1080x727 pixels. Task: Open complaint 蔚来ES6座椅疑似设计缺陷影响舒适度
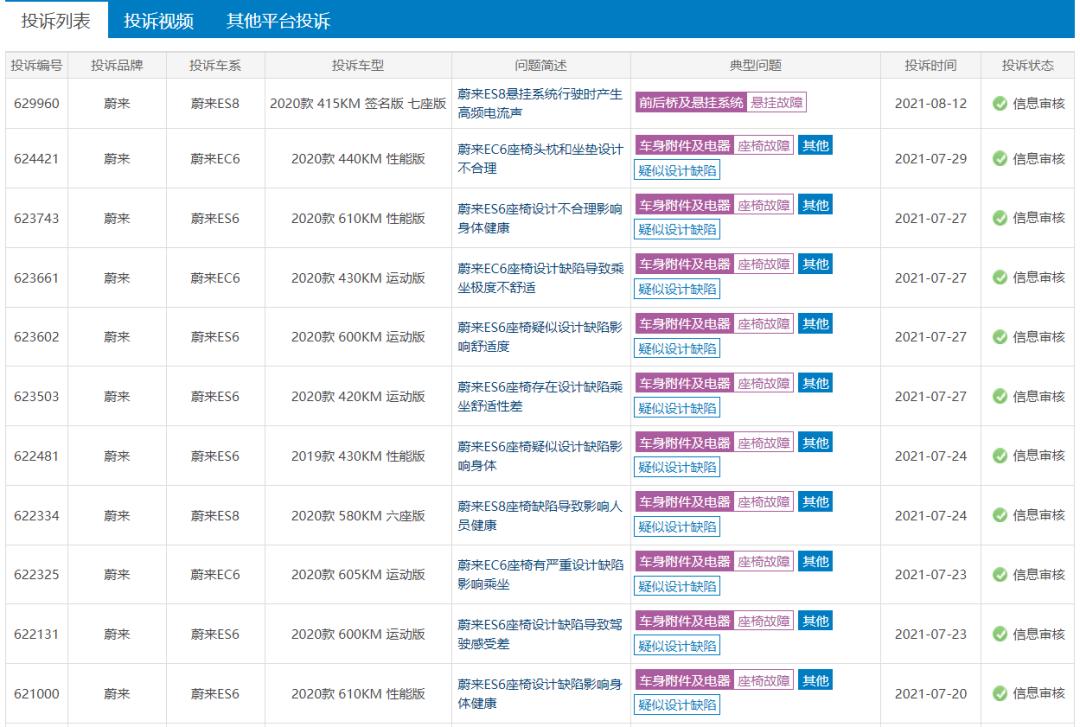coord(540,337)
